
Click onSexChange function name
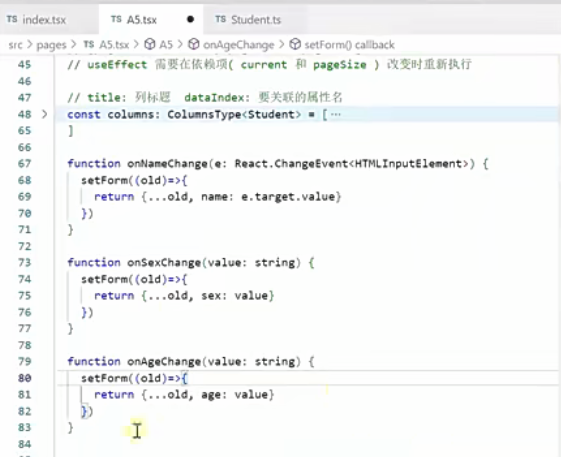tap(164, 263)
